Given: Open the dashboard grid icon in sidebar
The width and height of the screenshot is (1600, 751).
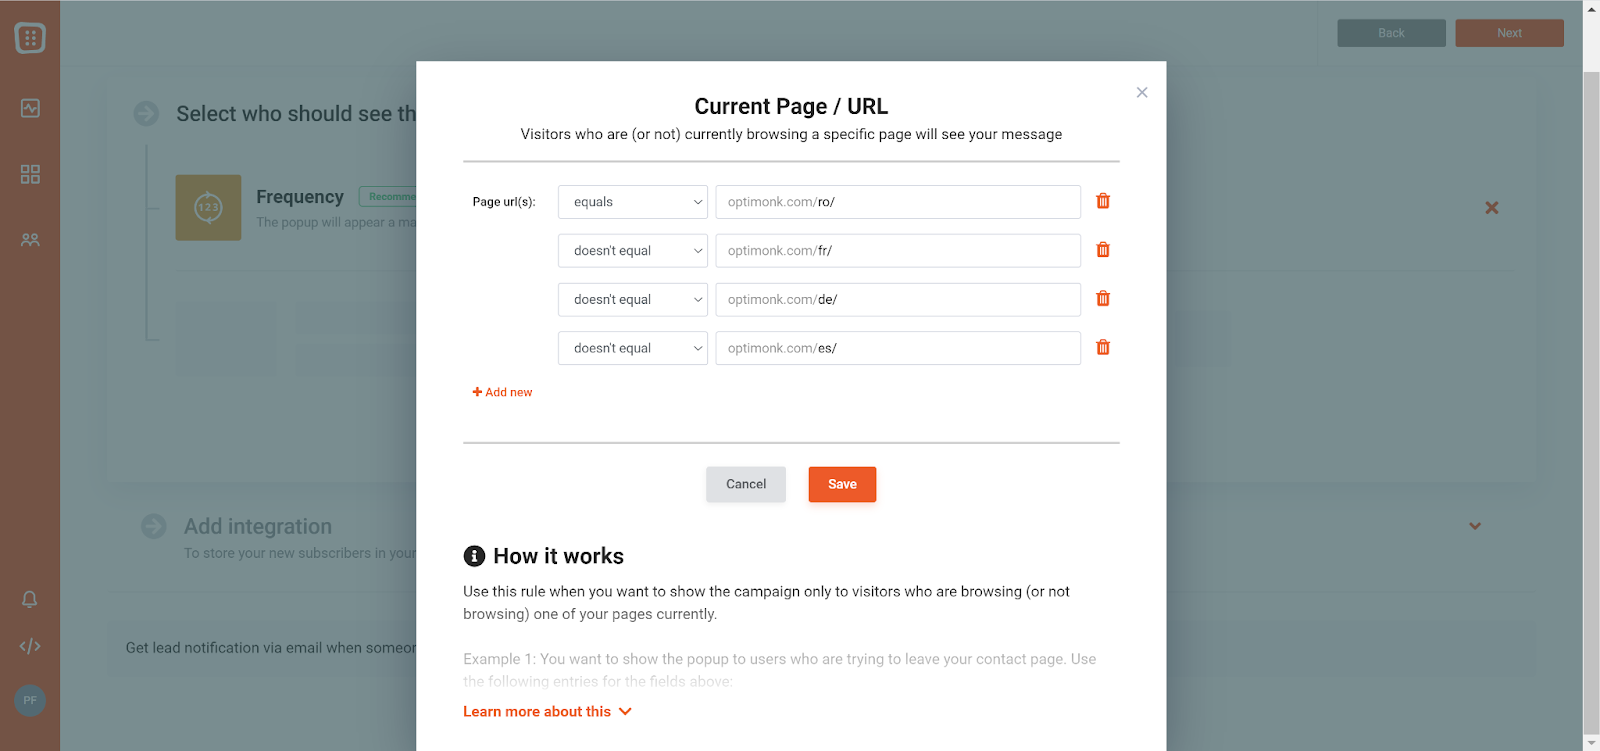Looking at the screenshot, I should (x=30, y=174).
